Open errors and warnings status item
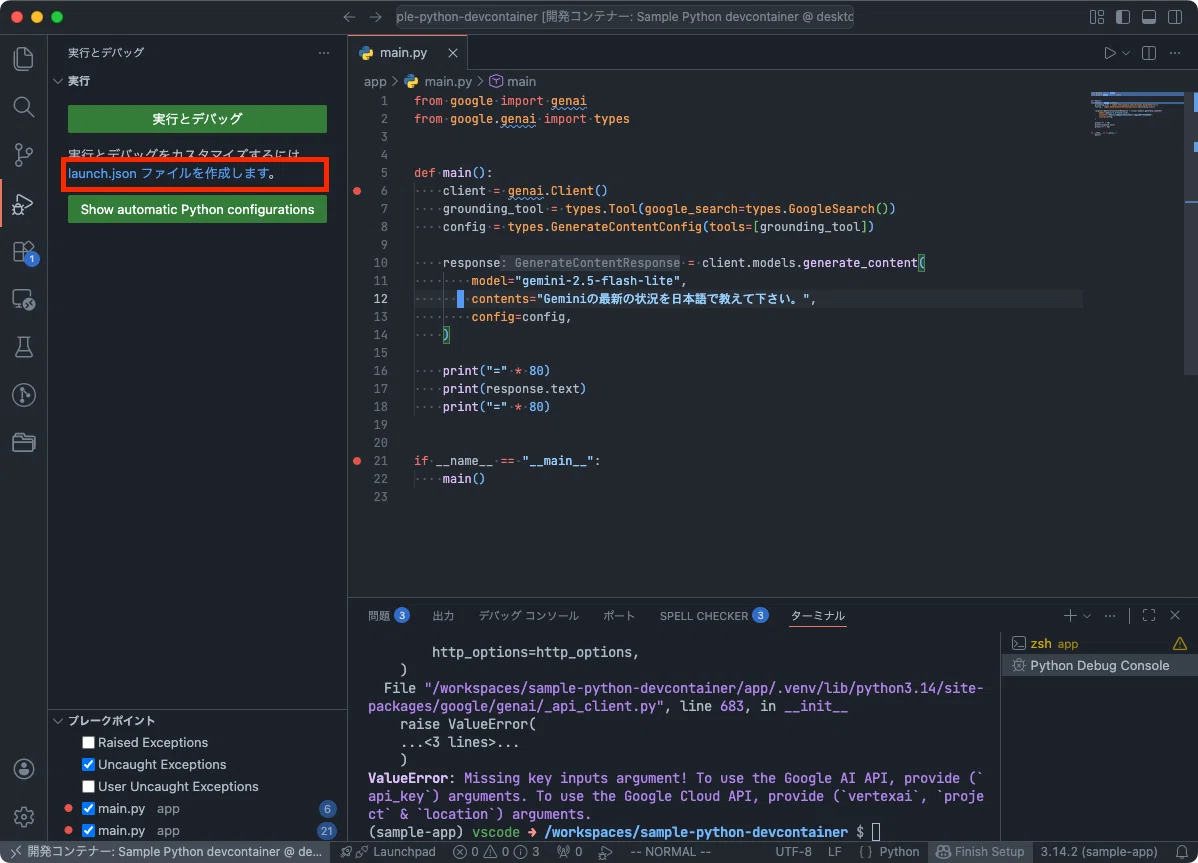 point(495,852)
